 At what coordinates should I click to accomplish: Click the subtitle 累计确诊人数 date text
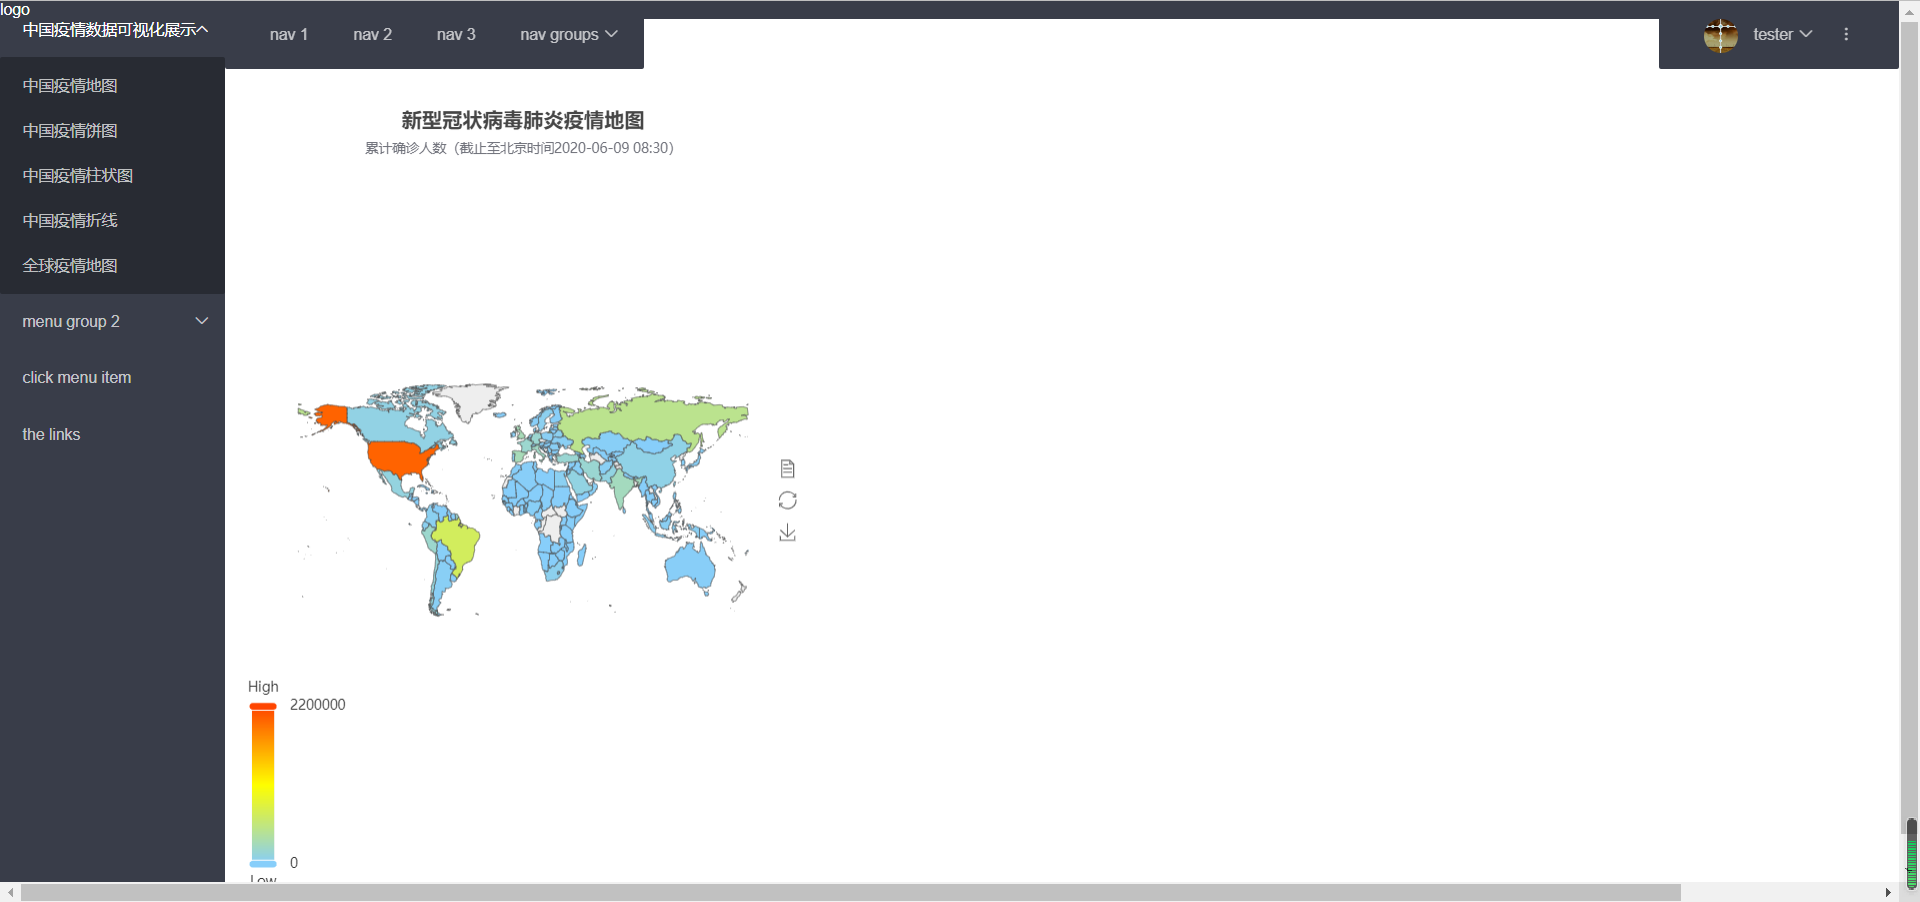tap(519, 148)
